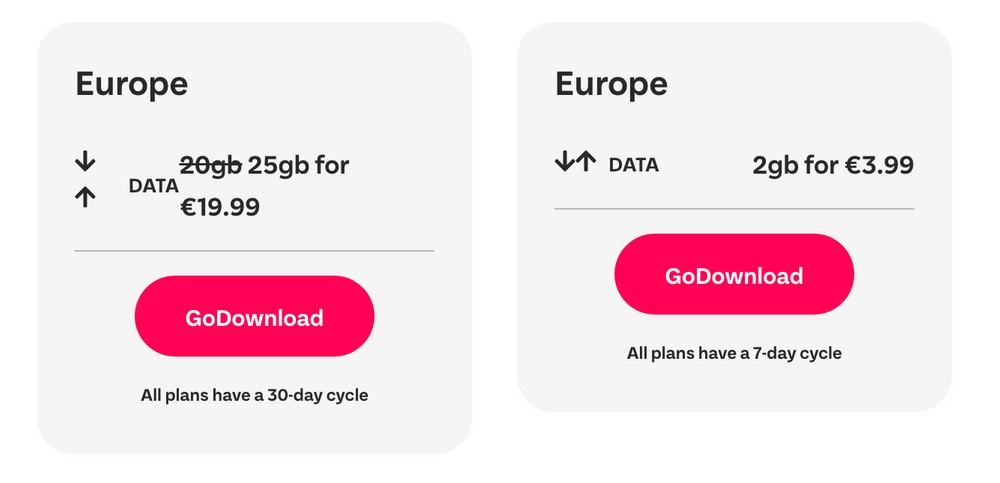The image size is (1000, 483).
Task: Click the crossed-out 20gb text
Action: pos(210,164)
